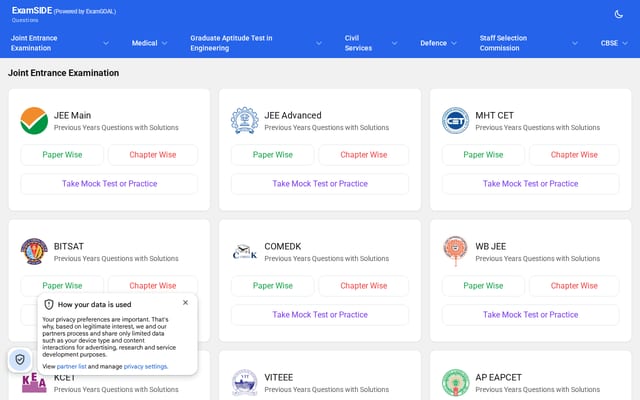Click the MHT CET logo

click(x=456, y=121)
